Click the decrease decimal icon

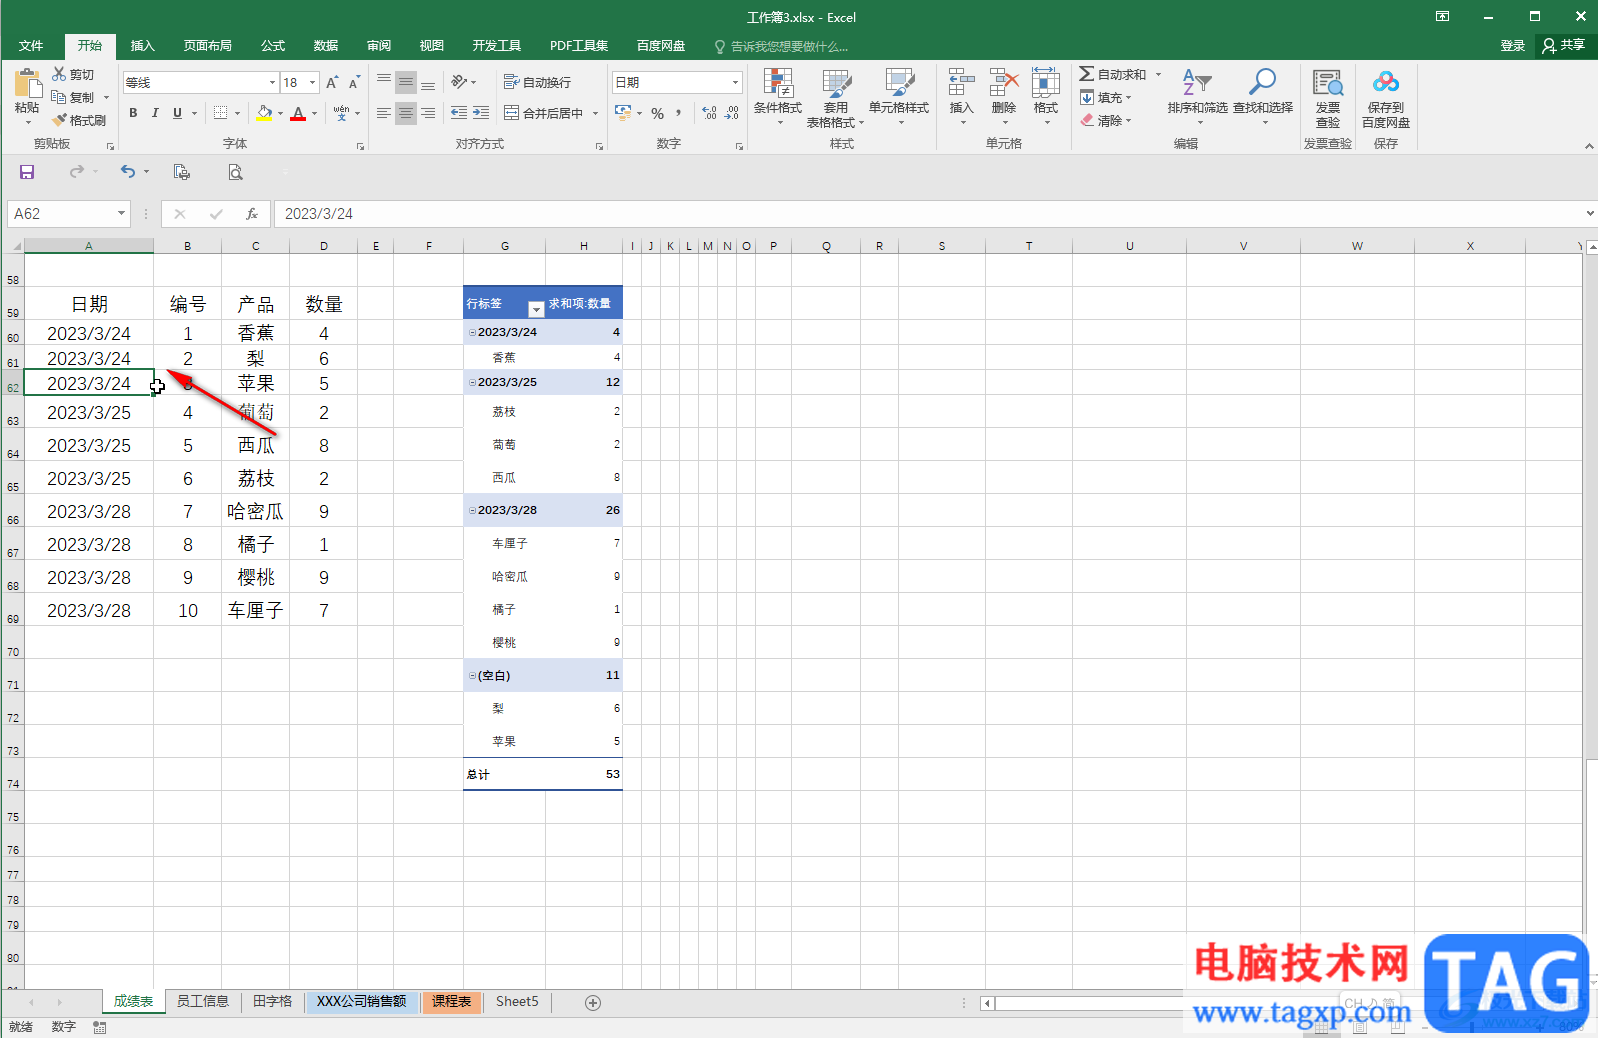point(731,113)
